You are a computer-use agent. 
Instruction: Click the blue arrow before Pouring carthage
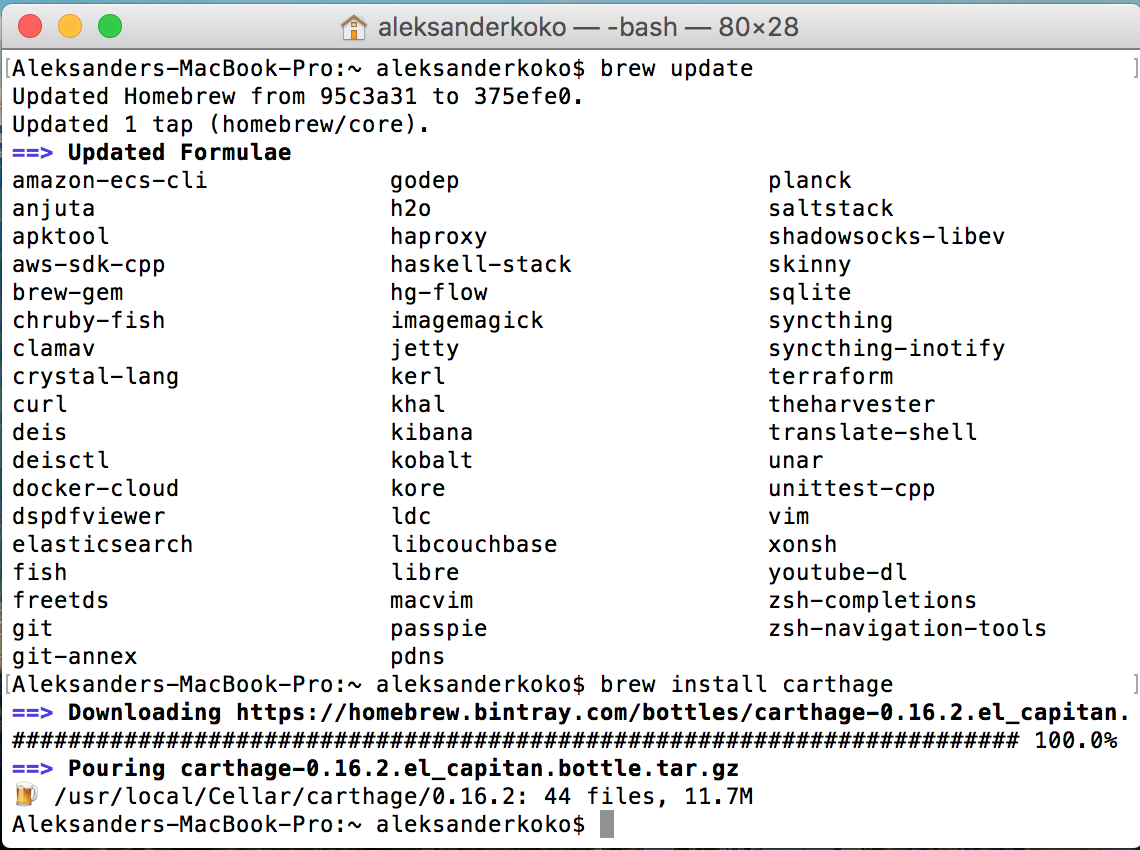[x=37, y=769]
